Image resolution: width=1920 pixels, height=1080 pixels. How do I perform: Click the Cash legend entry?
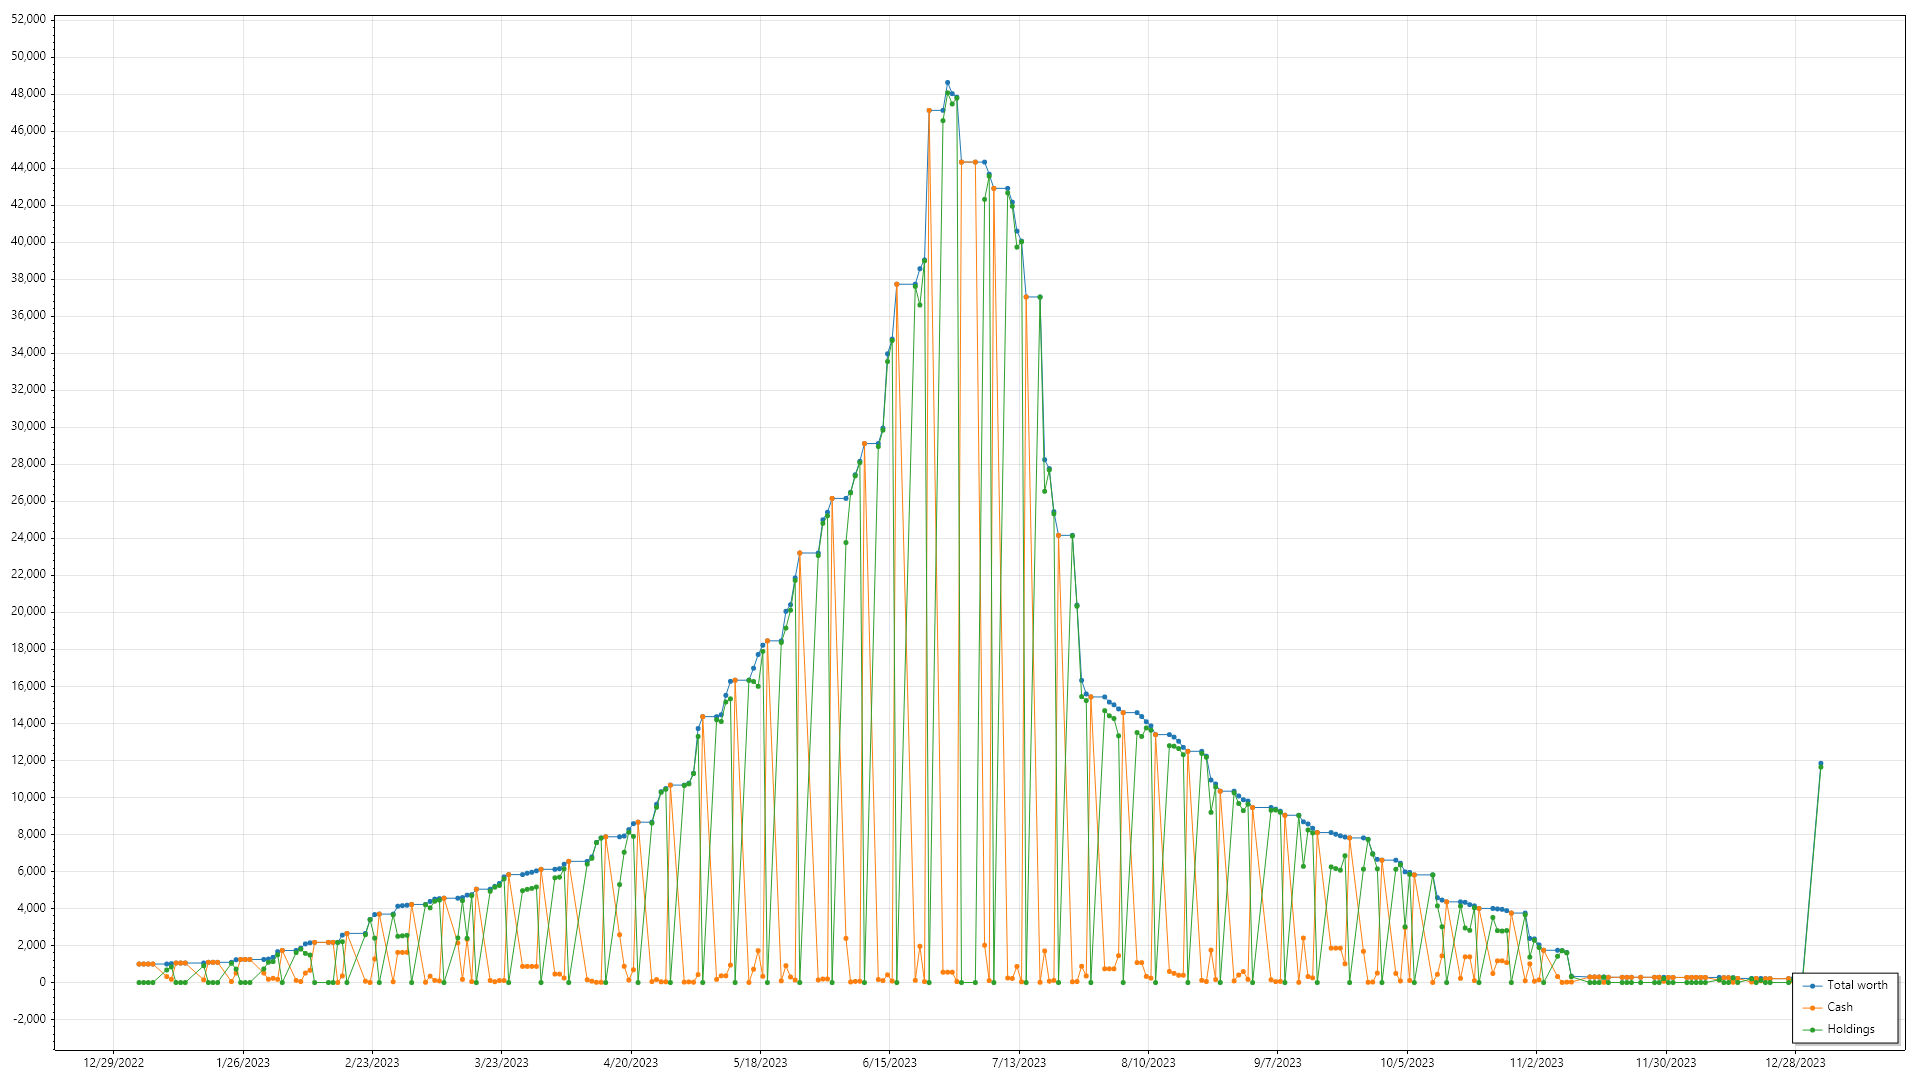pyautogui.click(x=1828, y=1007)
